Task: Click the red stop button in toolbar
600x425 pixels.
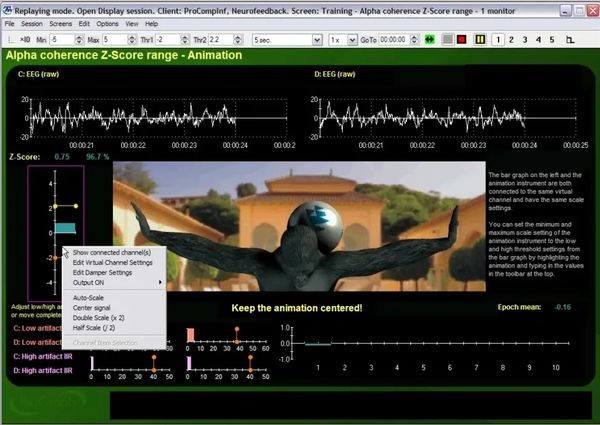Action: coord(461,39)
